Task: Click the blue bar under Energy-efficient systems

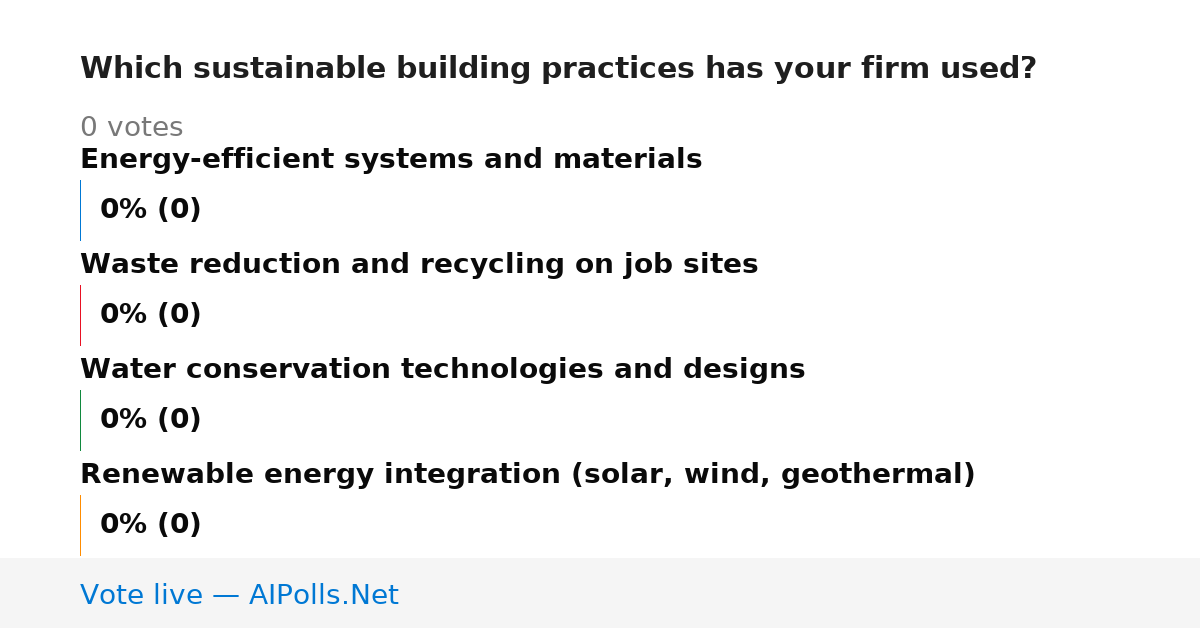Action: pos(80,210)
